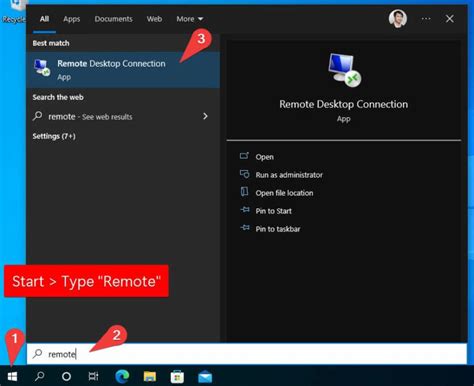Open Recycle Bin on desktop
This screenshot has height=386, width=474.
click(x=13, y=12)
